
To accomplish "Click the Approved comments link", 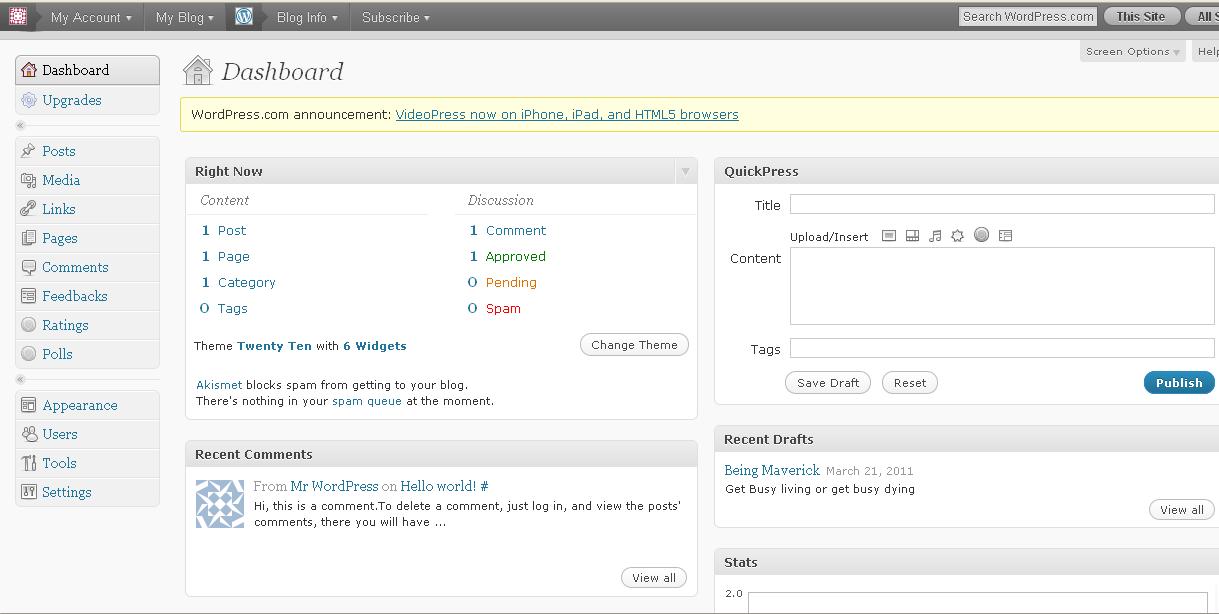I will (516, 257).
